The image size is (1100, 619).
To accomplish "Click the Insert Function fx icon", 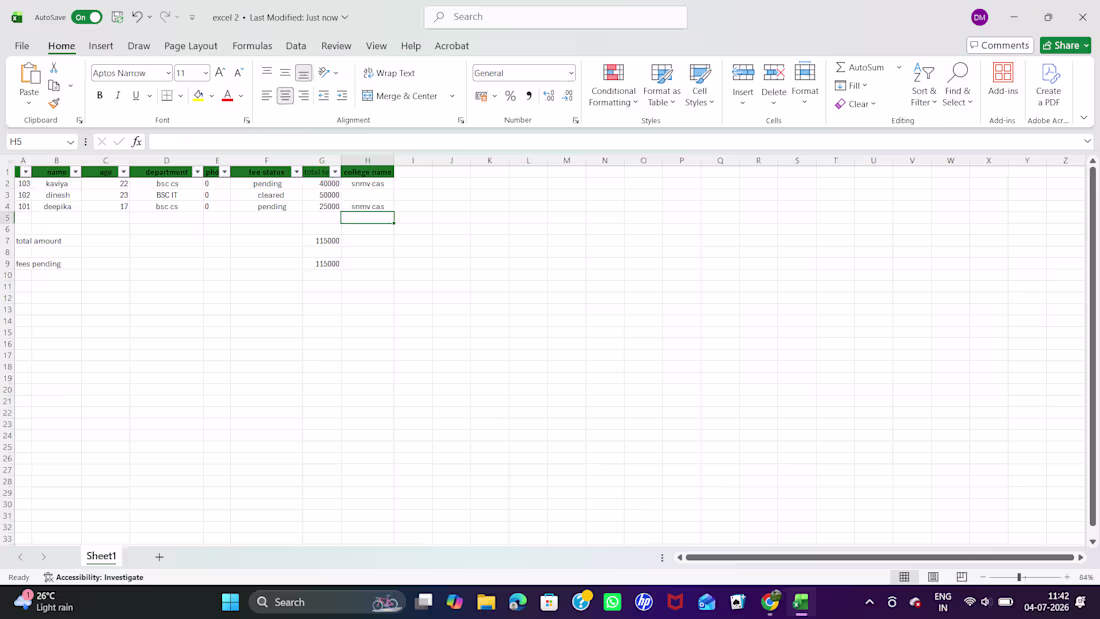I will [136, 142].
